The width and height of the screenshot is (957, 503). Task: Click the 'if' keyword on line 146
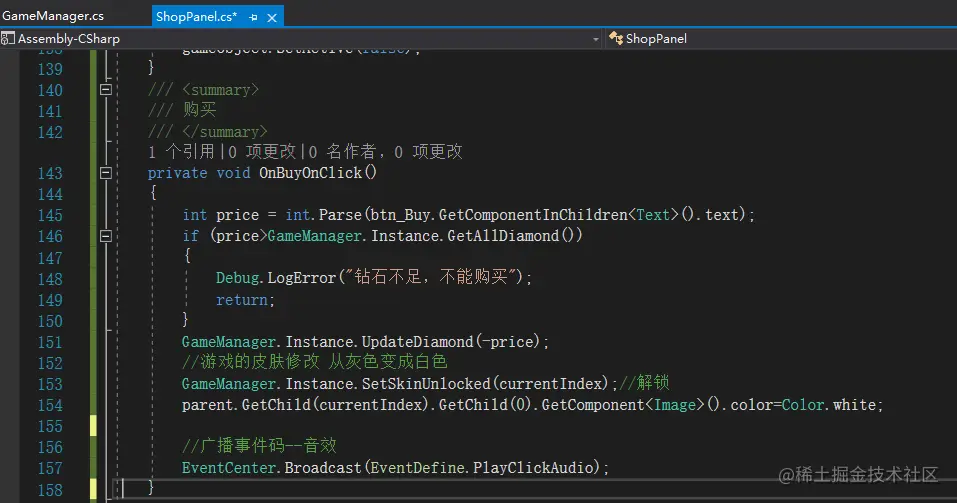pyautogui.click(x=190, y=236)
